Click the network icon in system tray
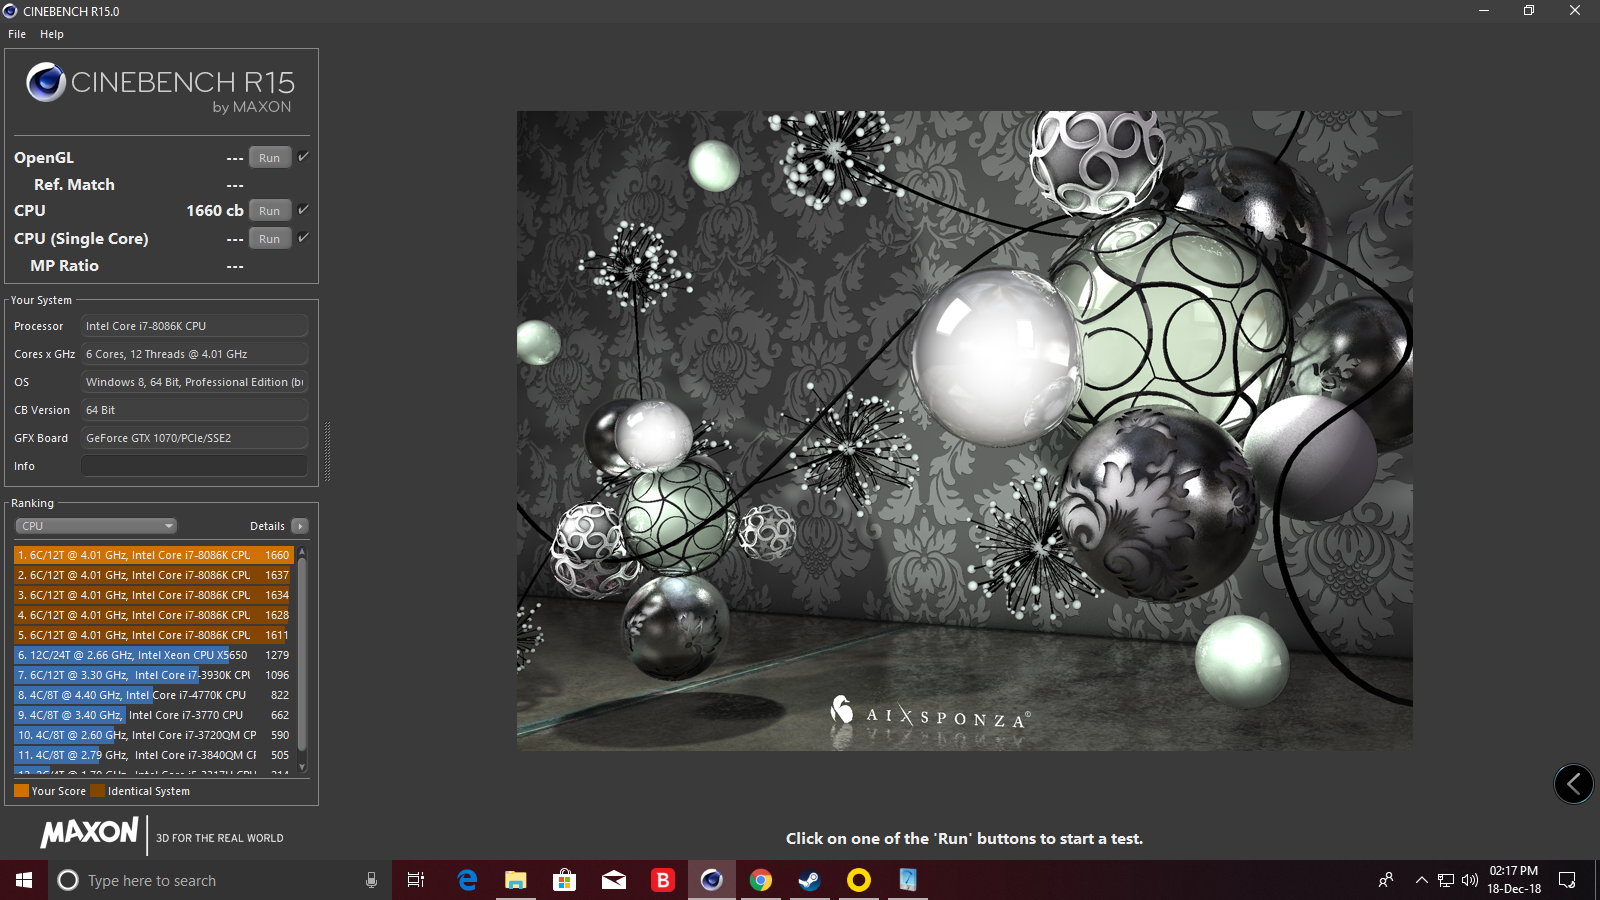 [1446, 880]
